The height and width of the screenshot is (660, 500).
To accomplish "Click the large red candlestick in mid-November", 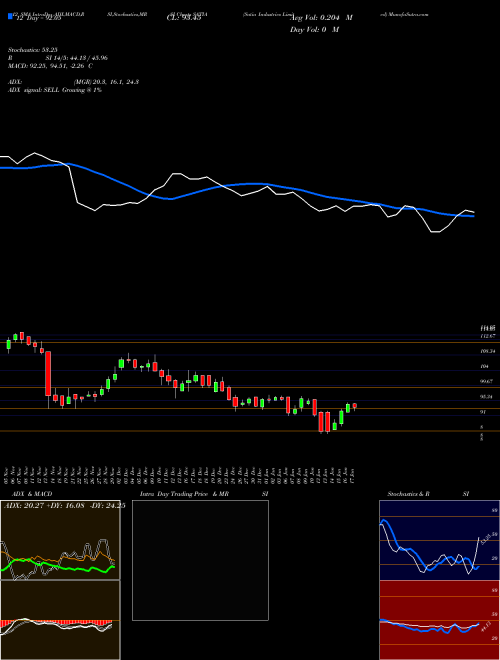I will pos(48,373).
